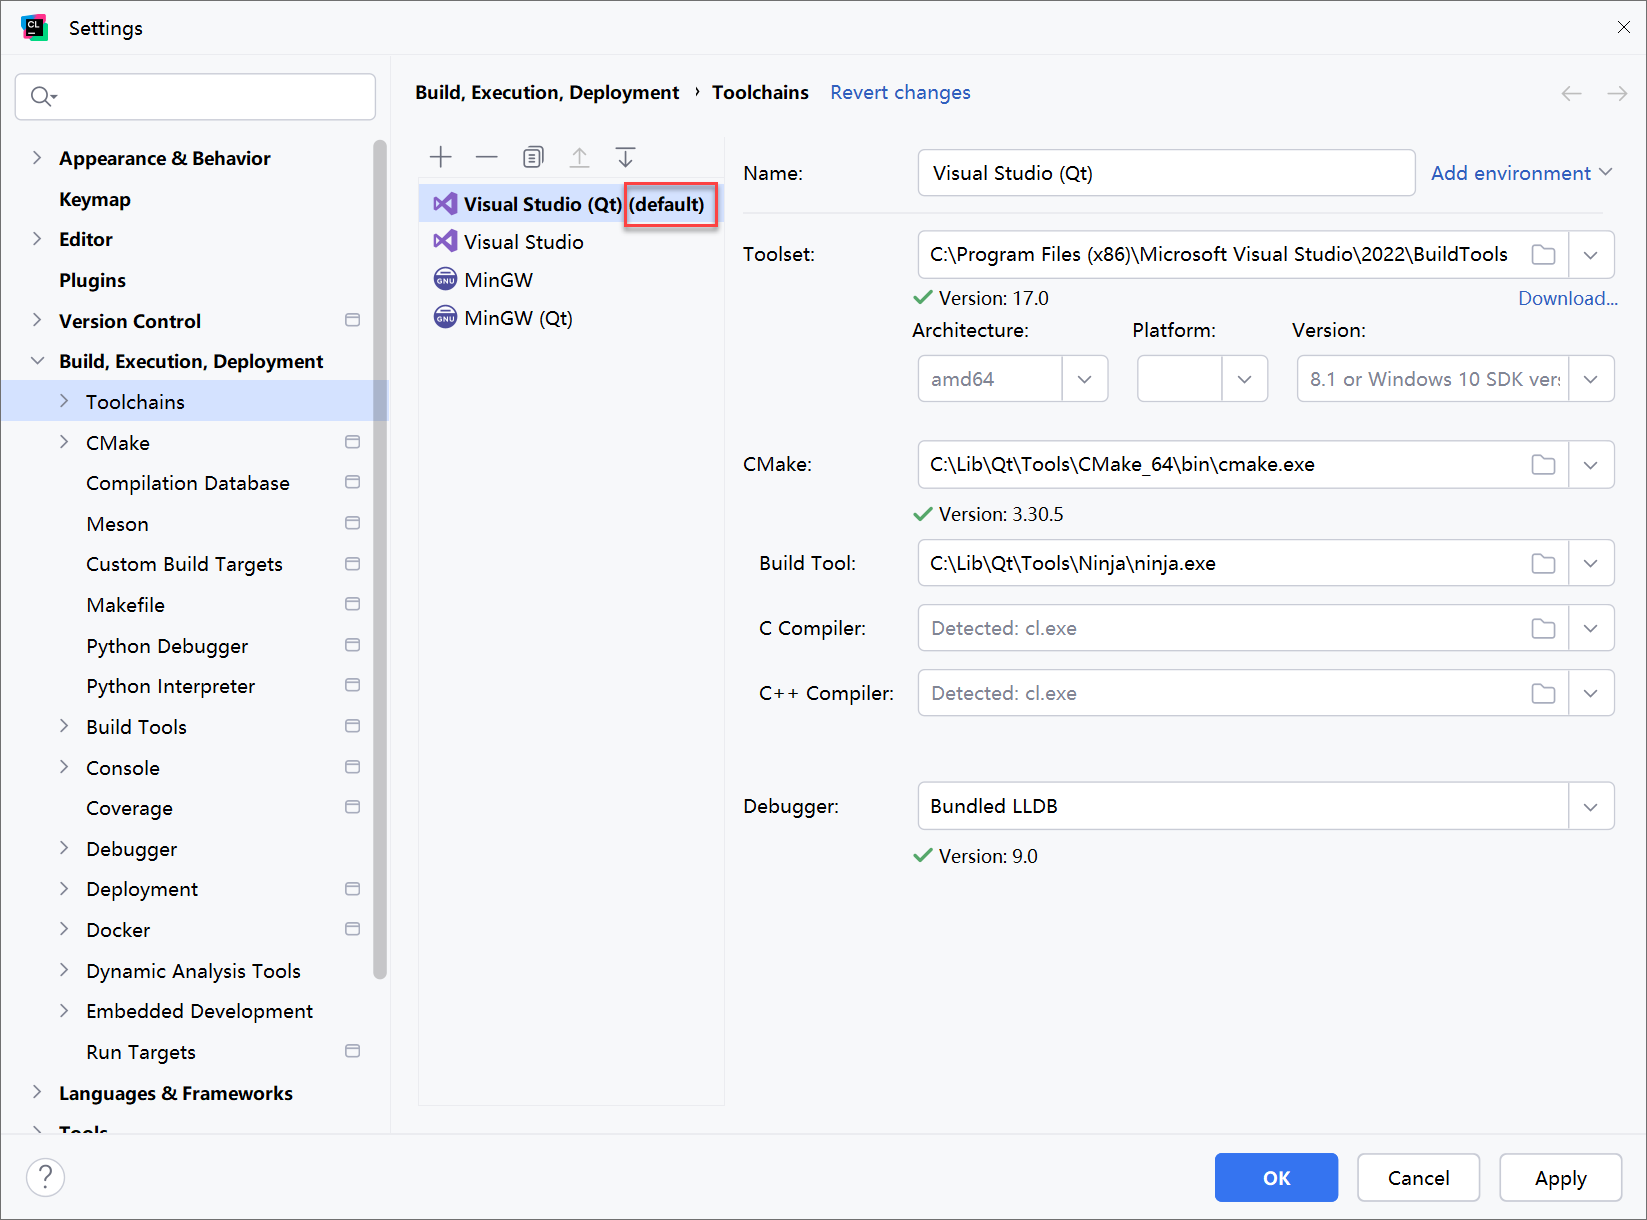1647x1220 pixels.
Task: Click project-level icon next to Docker
Action: (352, 929)
